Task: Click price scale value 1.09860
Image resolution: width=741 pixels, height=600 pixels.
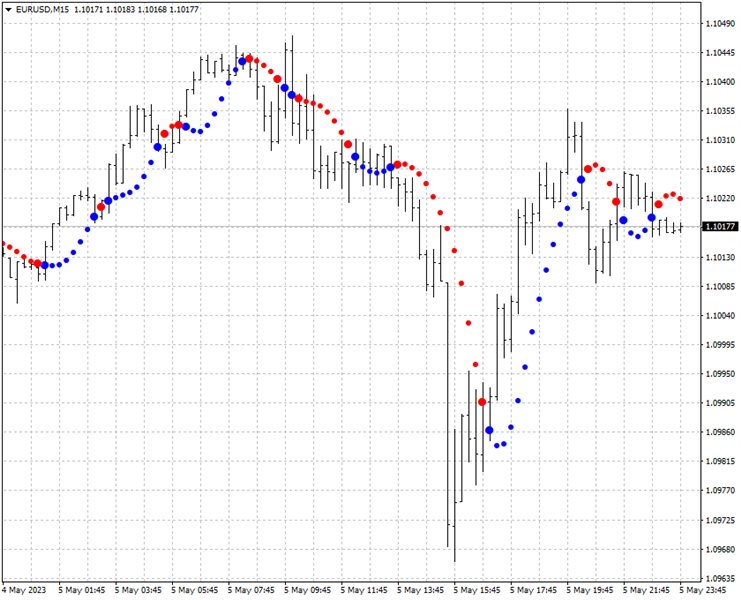Action: pos(720,432)
